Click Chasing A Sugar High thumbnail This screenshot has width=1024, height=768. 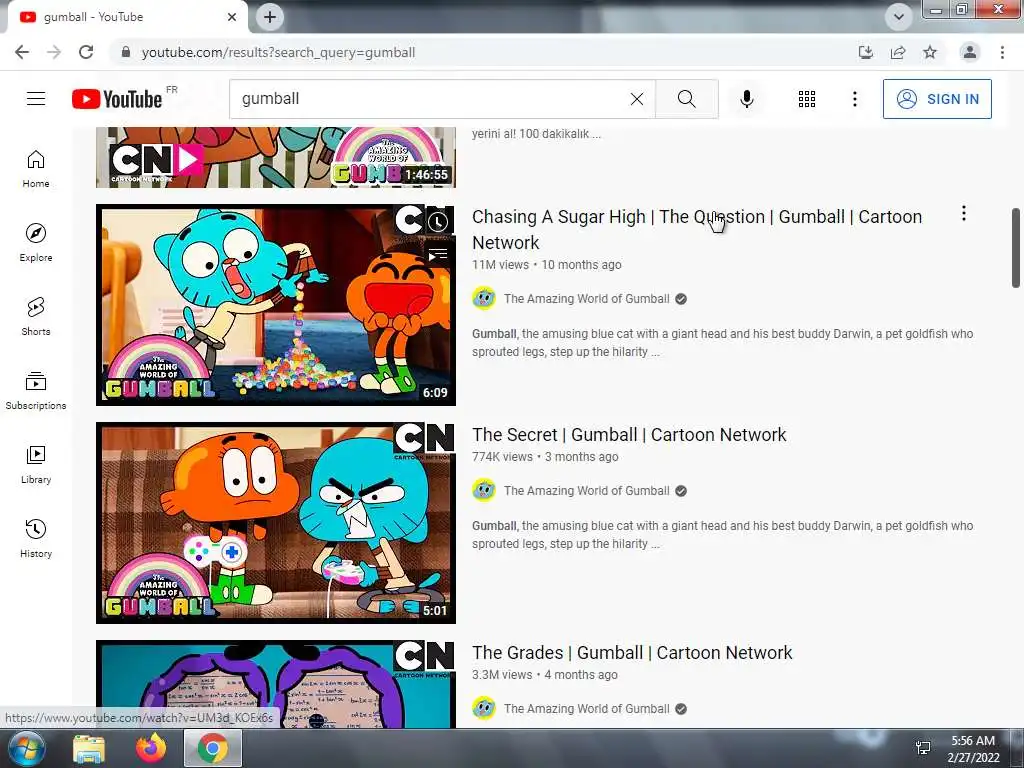(x=276, y=305)
